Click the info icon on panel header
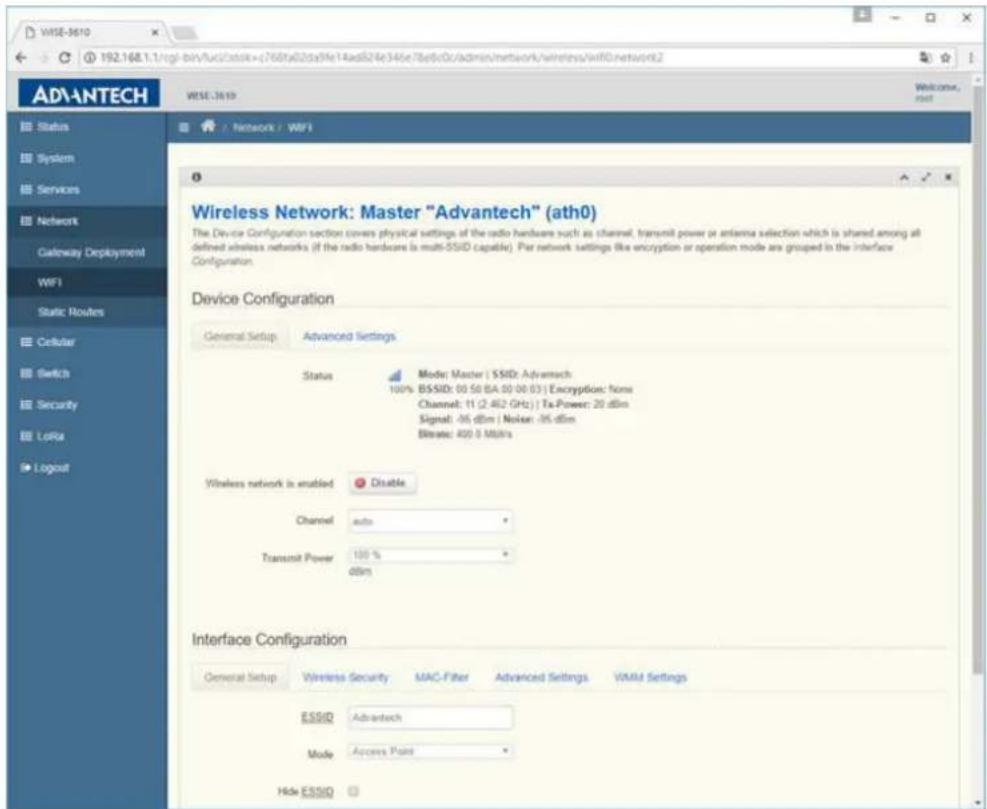The image size is (987, 809). click(x=196, y=178)
